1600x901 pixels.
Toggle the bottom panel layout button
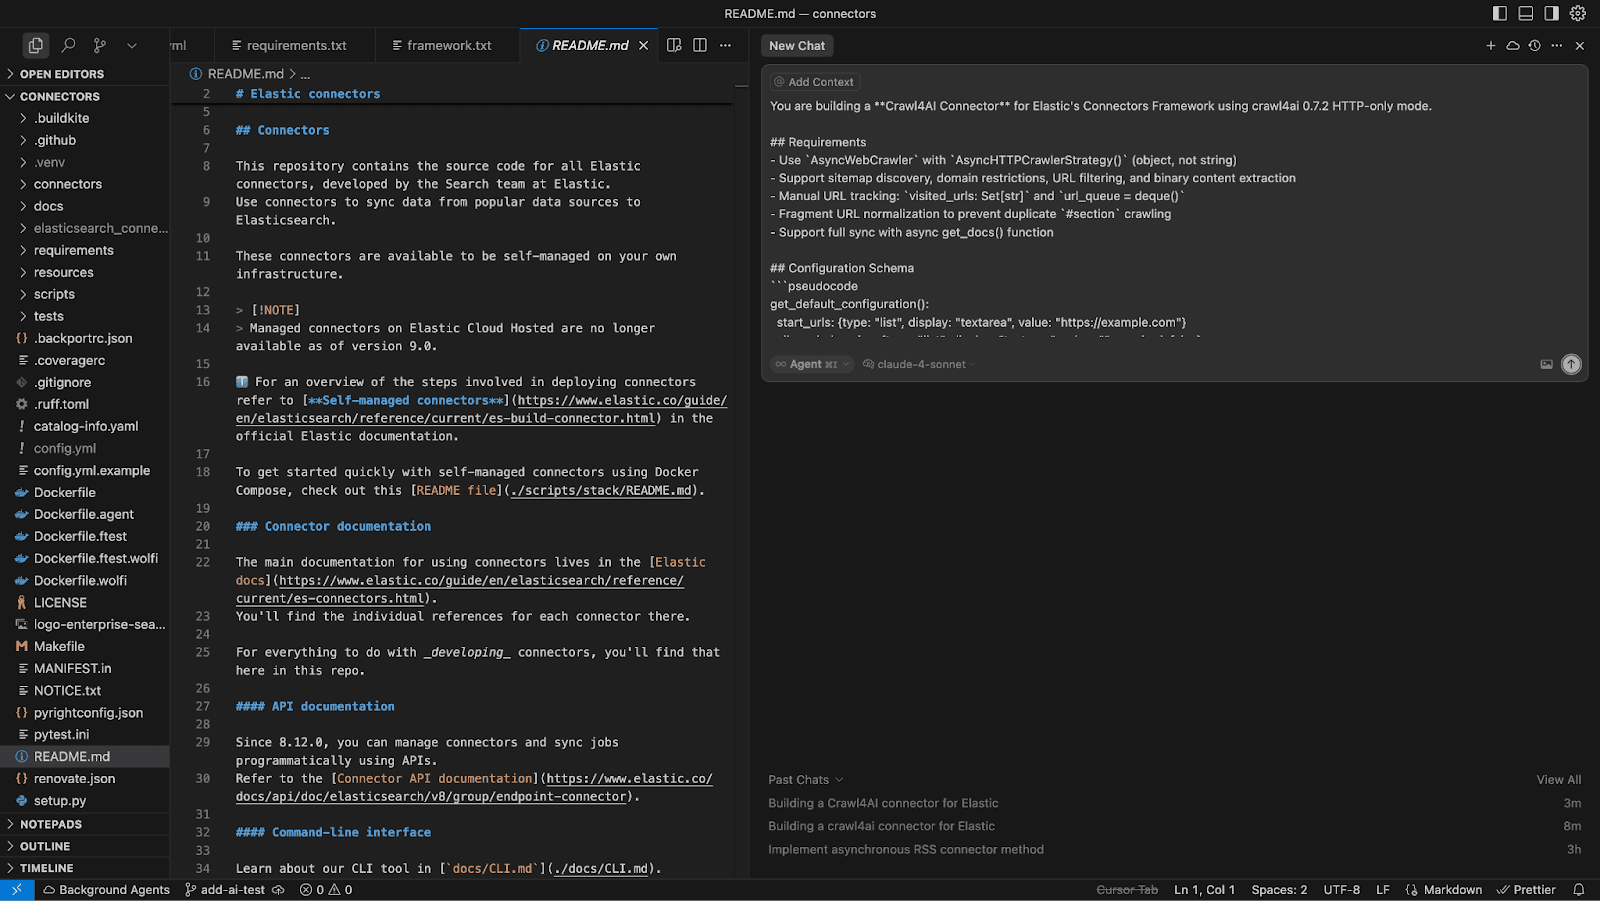pos(1526,13)
